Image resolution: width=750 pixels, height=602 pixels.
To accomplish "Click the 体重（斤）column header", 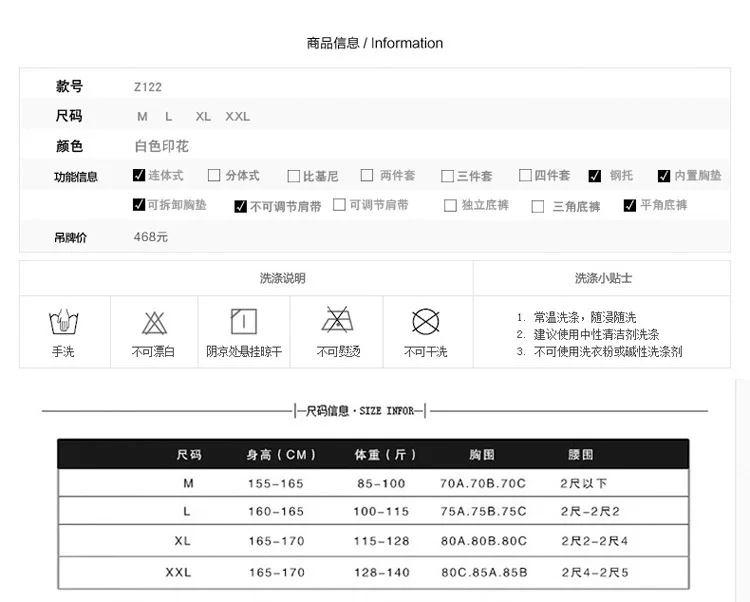I will (386, 455).
